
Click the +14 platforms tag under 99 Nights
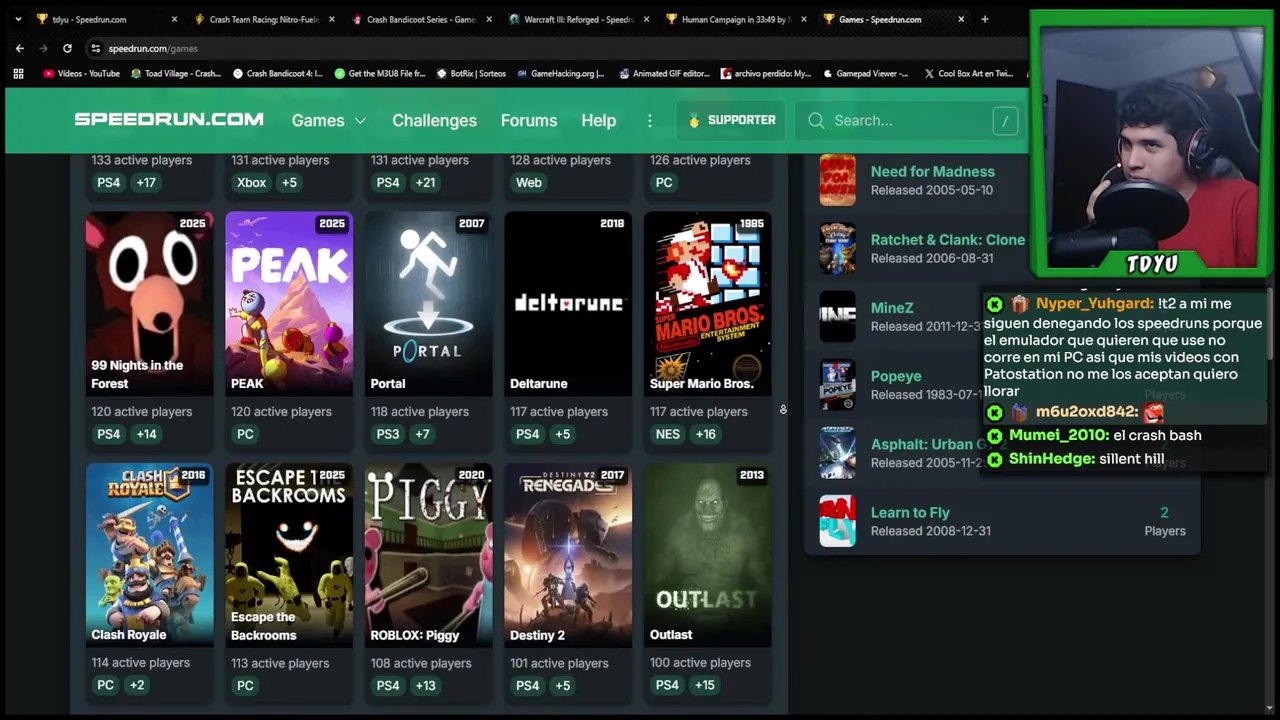pos(146,434)
